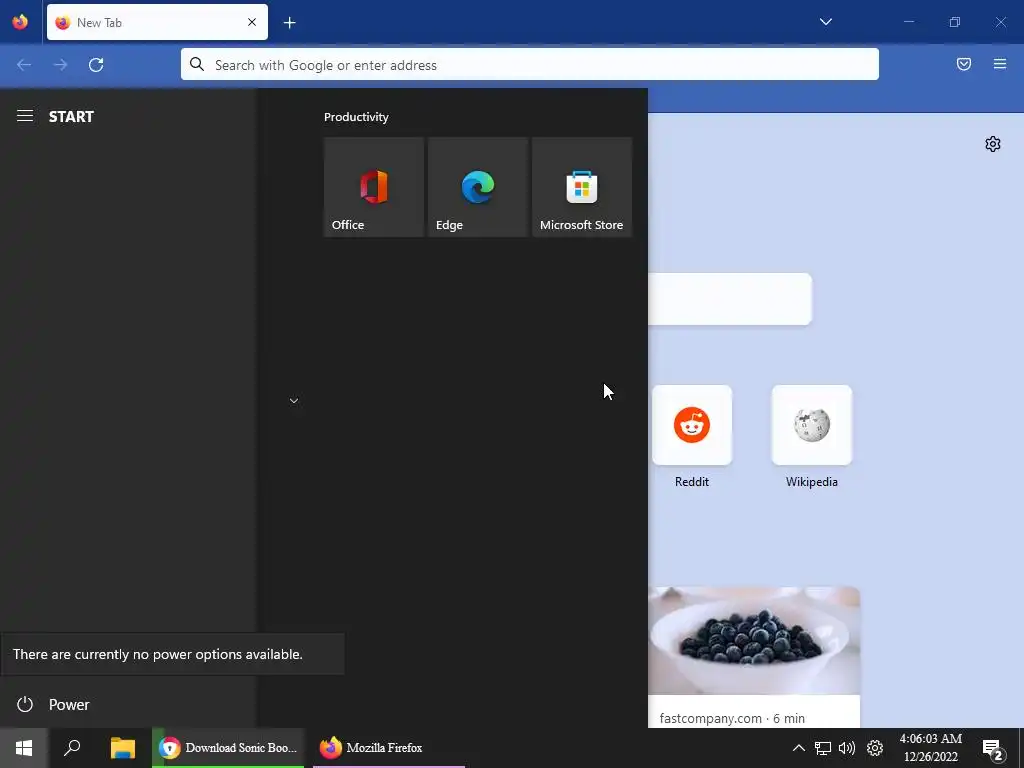This screenshot has width=1024, height=768.
Task: Open the network icon in system tray
Action: coord(823,748)
